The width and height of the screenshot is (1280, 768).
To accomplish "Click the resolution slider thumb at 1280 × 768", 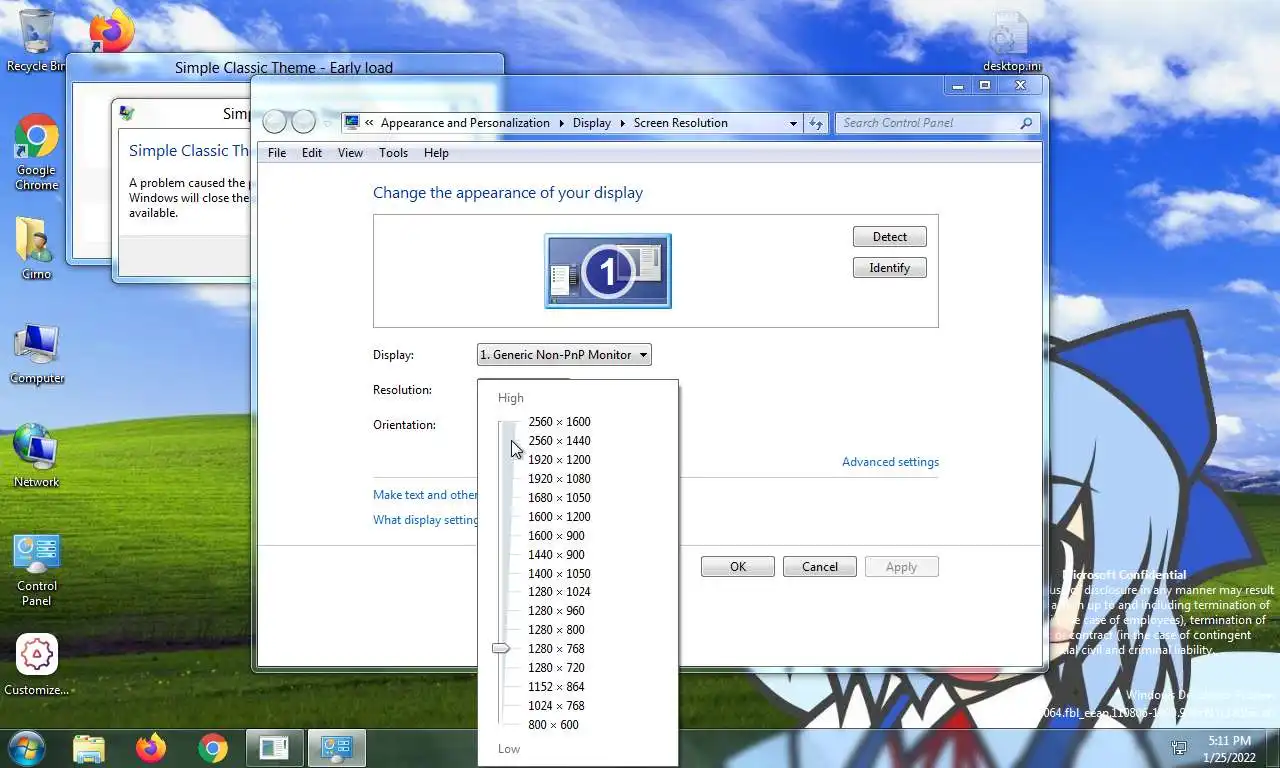I will 501,649.
